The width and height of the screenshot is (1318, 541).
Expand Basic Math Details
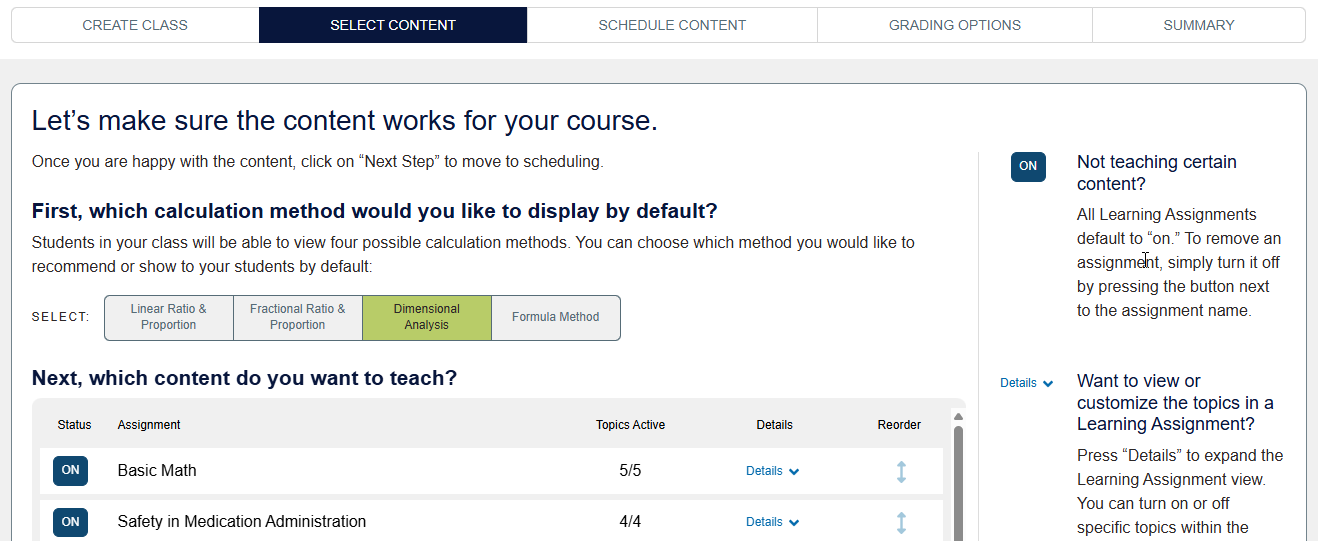[772, 471]
